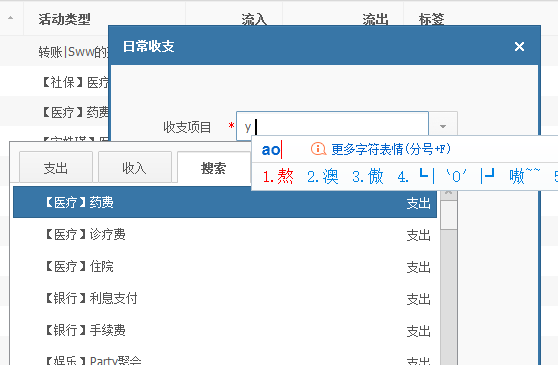
Task: Select the 搜索 tab
Action: click(214, 168)
